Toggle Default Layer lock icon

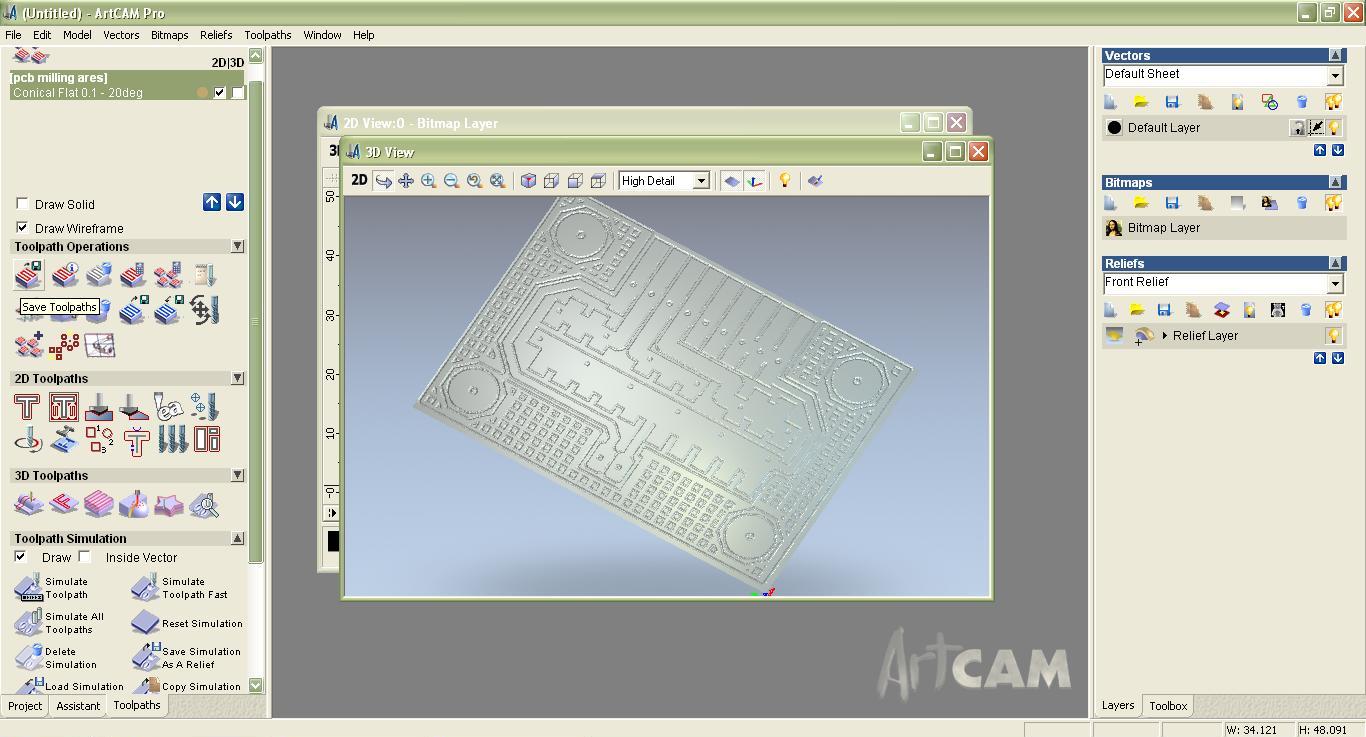1297,128
